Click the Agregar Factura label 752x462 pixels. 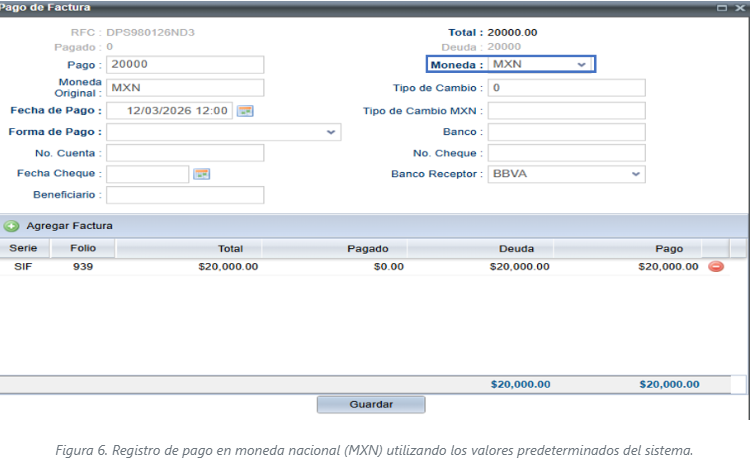coord(69,226)
